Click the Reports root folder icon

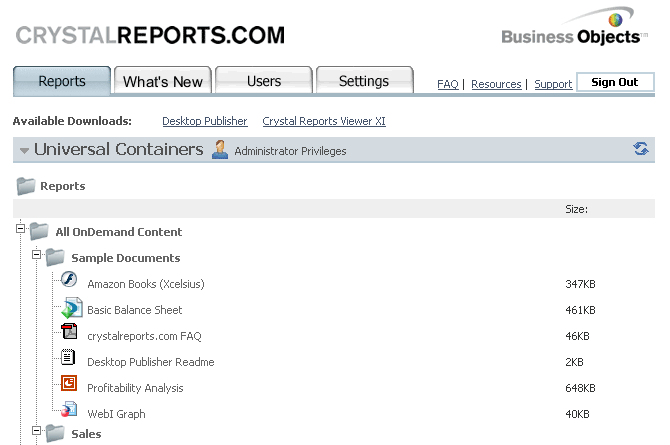coord(26,186)
